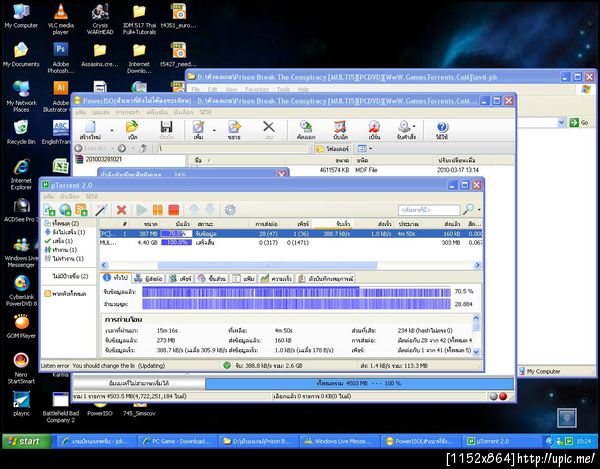Select All (2) category in µTorrent sidebar
Image resolution: width=600 pixels, height=469 pixels.
coord(62,223)
